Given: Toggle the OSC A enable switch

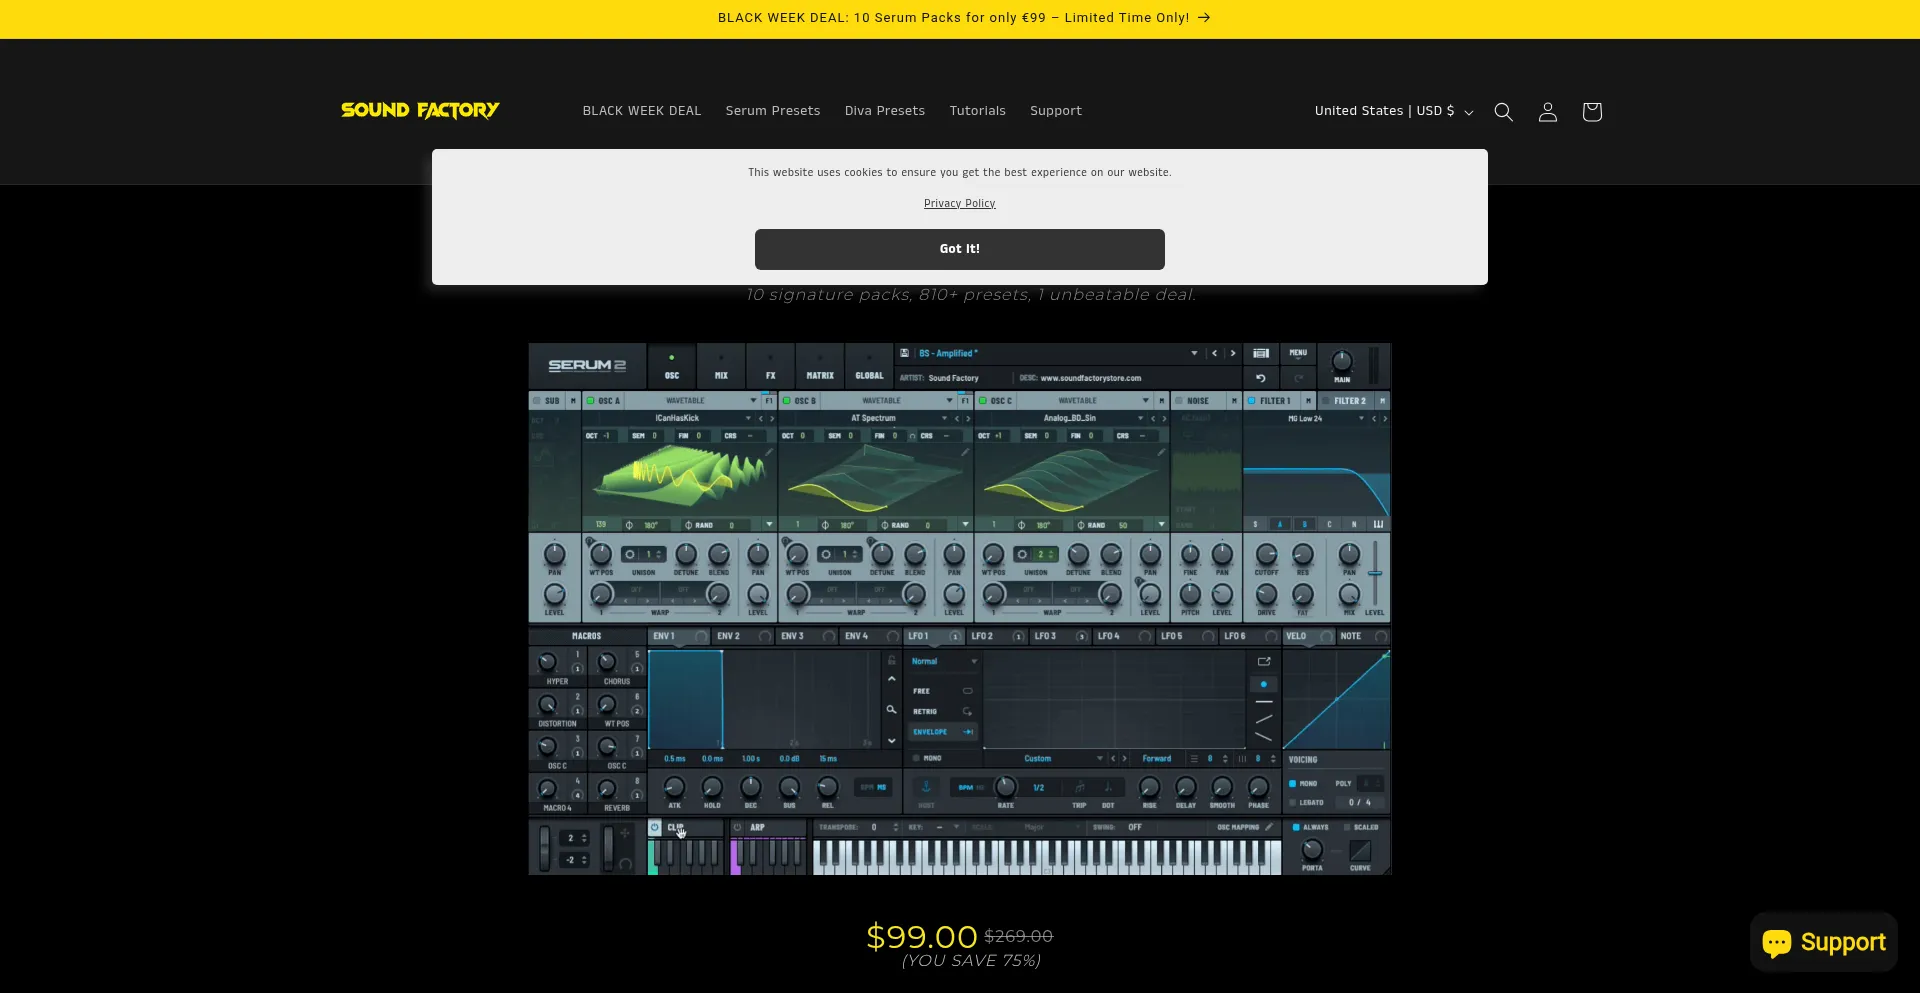Looking at the screenshot, I should tap(591, 401).
